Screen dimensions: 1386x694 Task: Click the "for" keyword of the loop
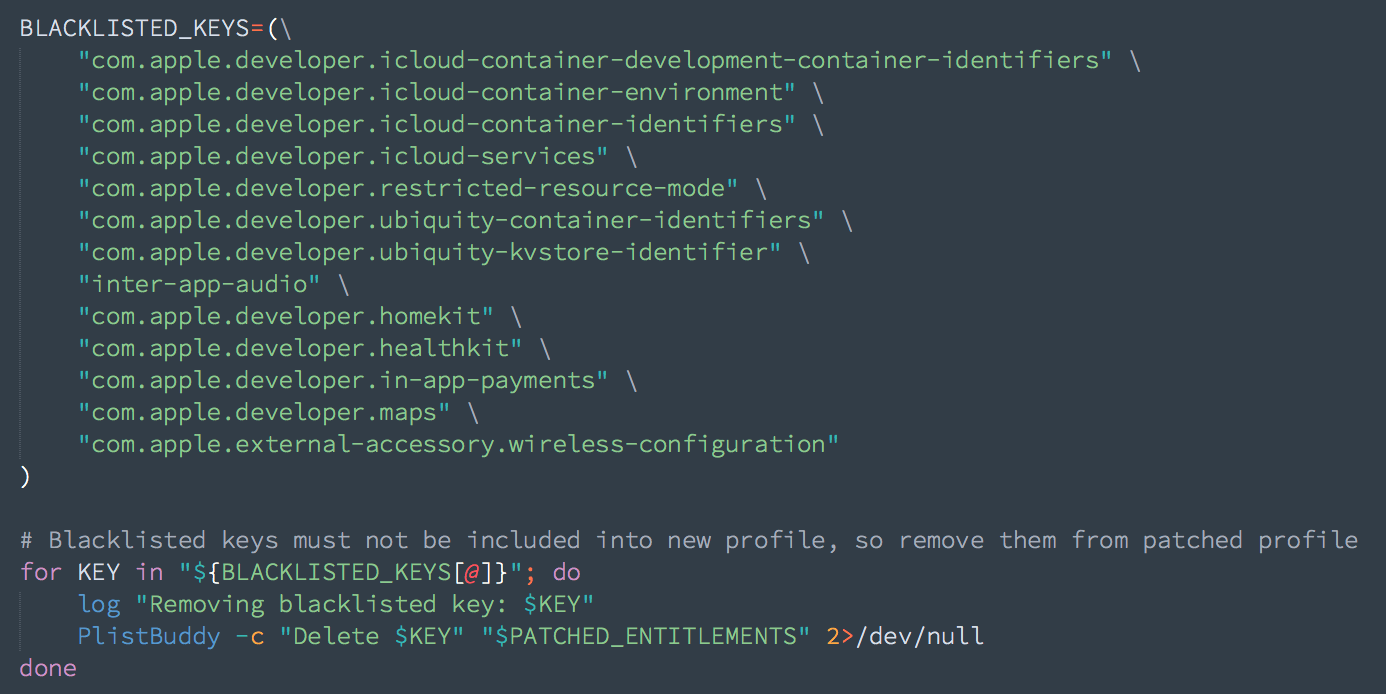(40, 572)
